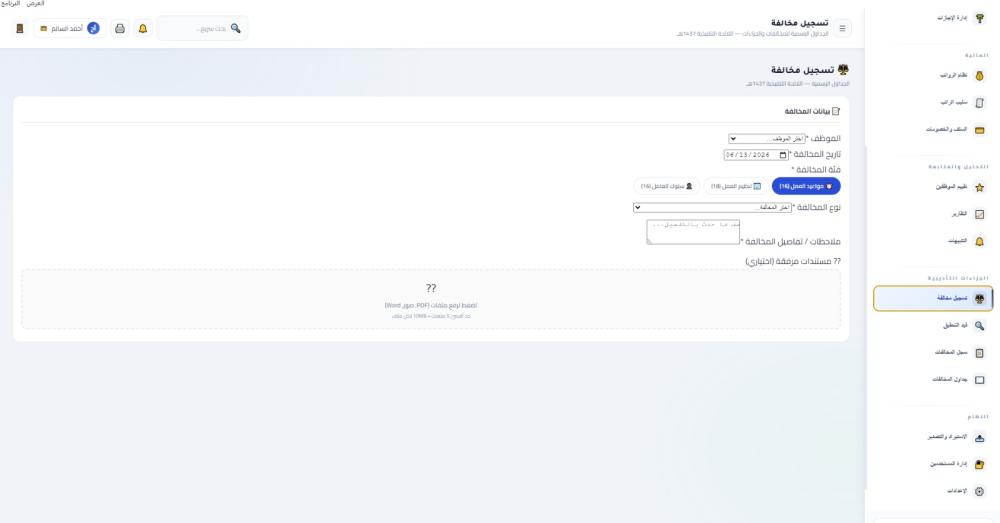Click the file upload drop area
This screenshot has width=1000, height=523.
tap(431, 299)
